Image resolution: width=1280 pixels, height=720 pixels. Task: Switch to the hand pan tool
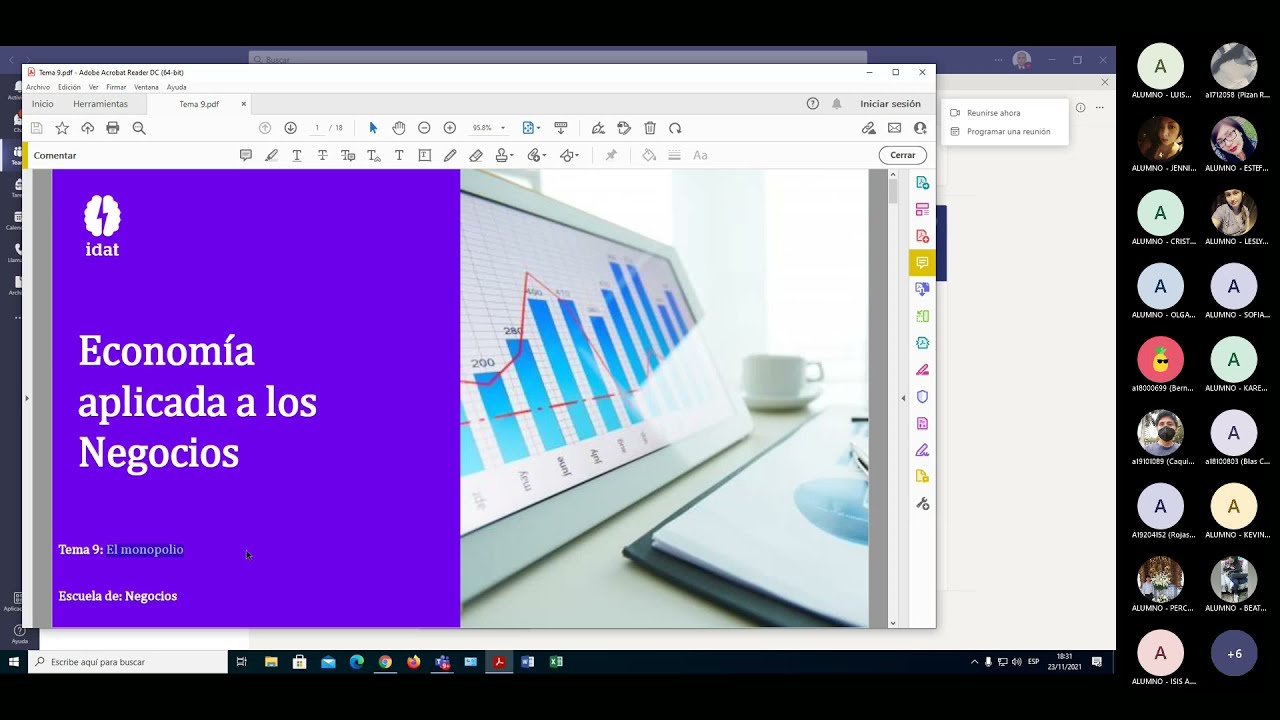[399, 128]
